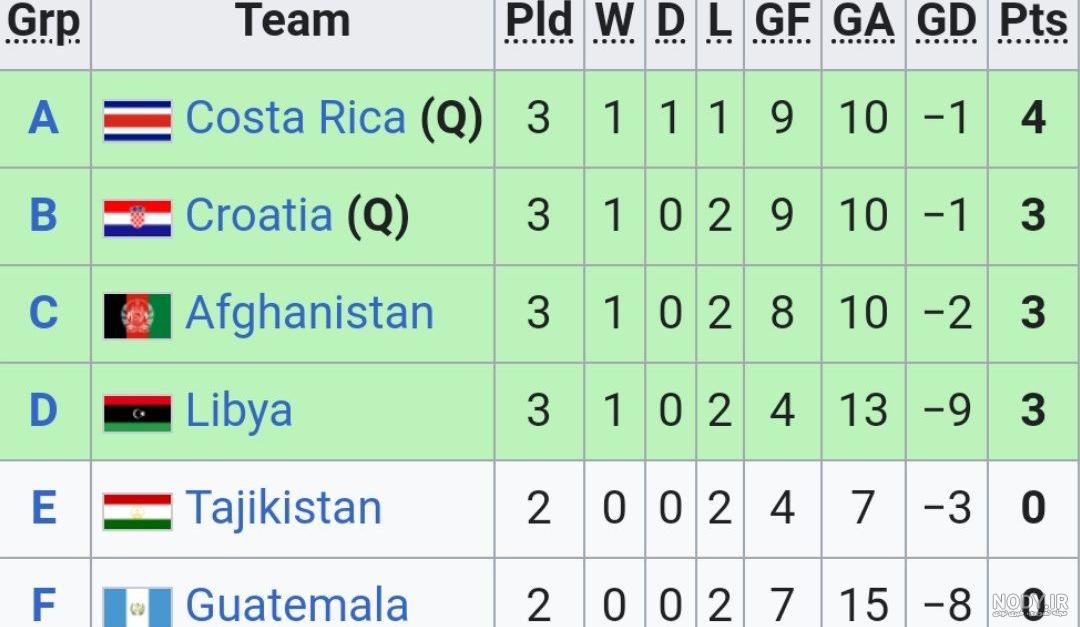
Task: Click the Libya flag icon
Action: tap(137, 413)
